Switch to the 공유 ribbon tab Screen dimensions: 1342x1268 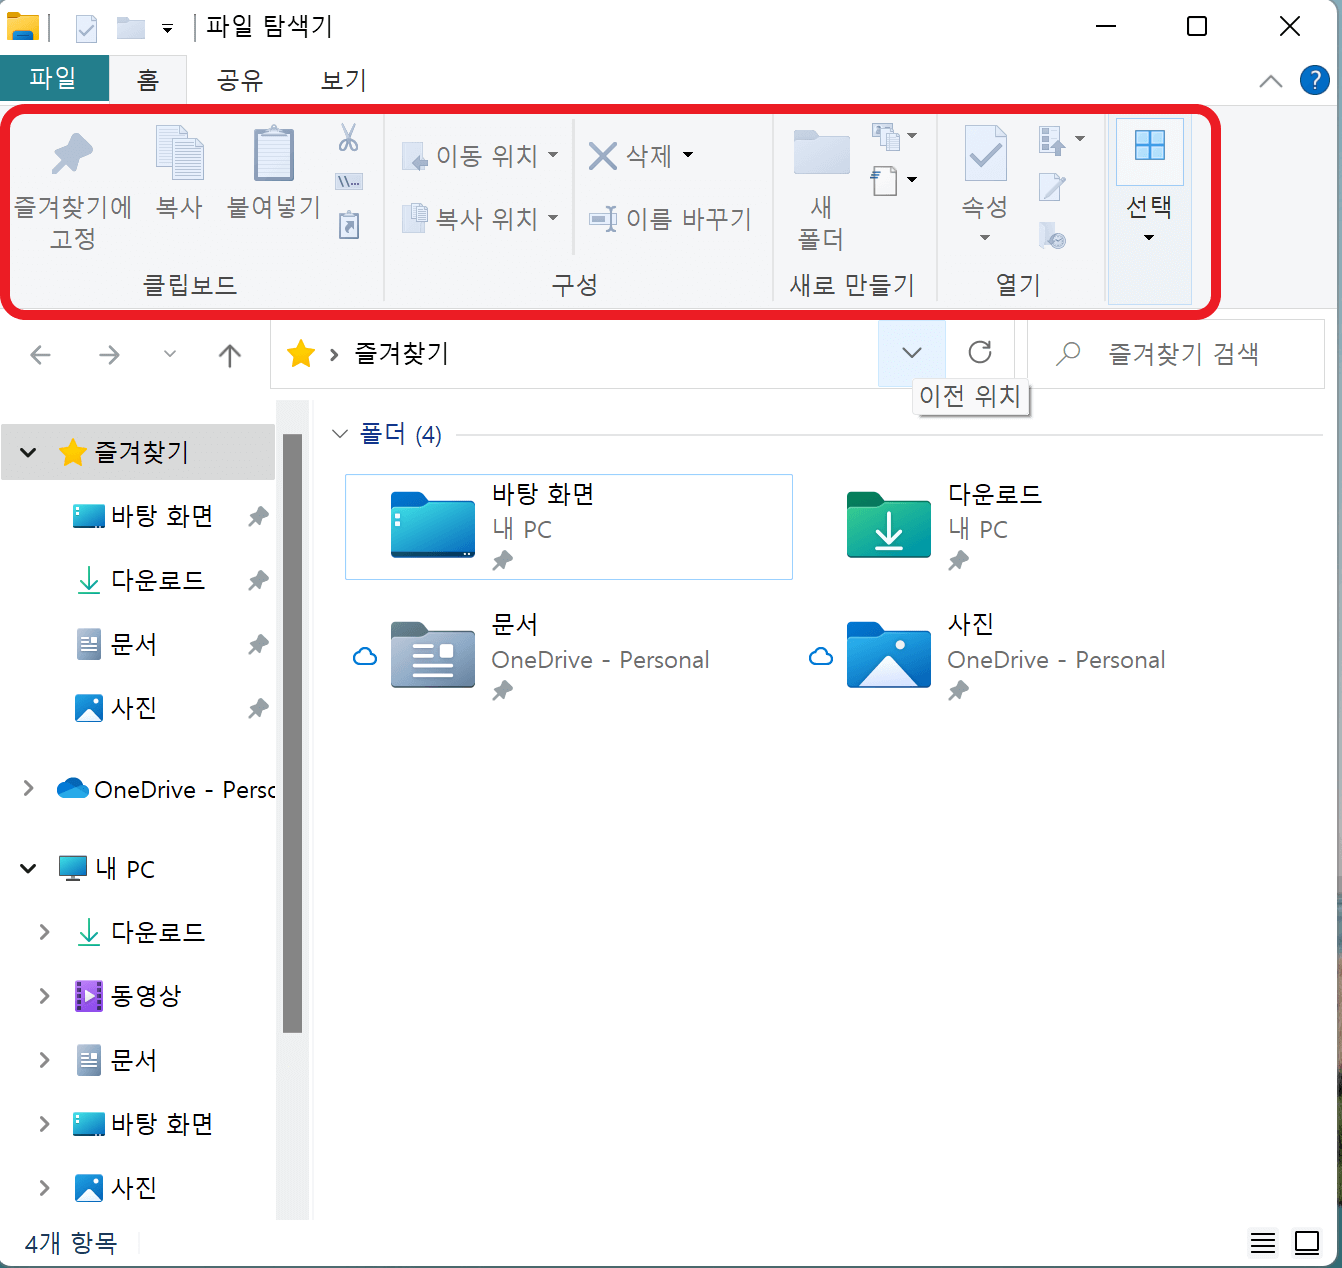click(x=238, y=80)
